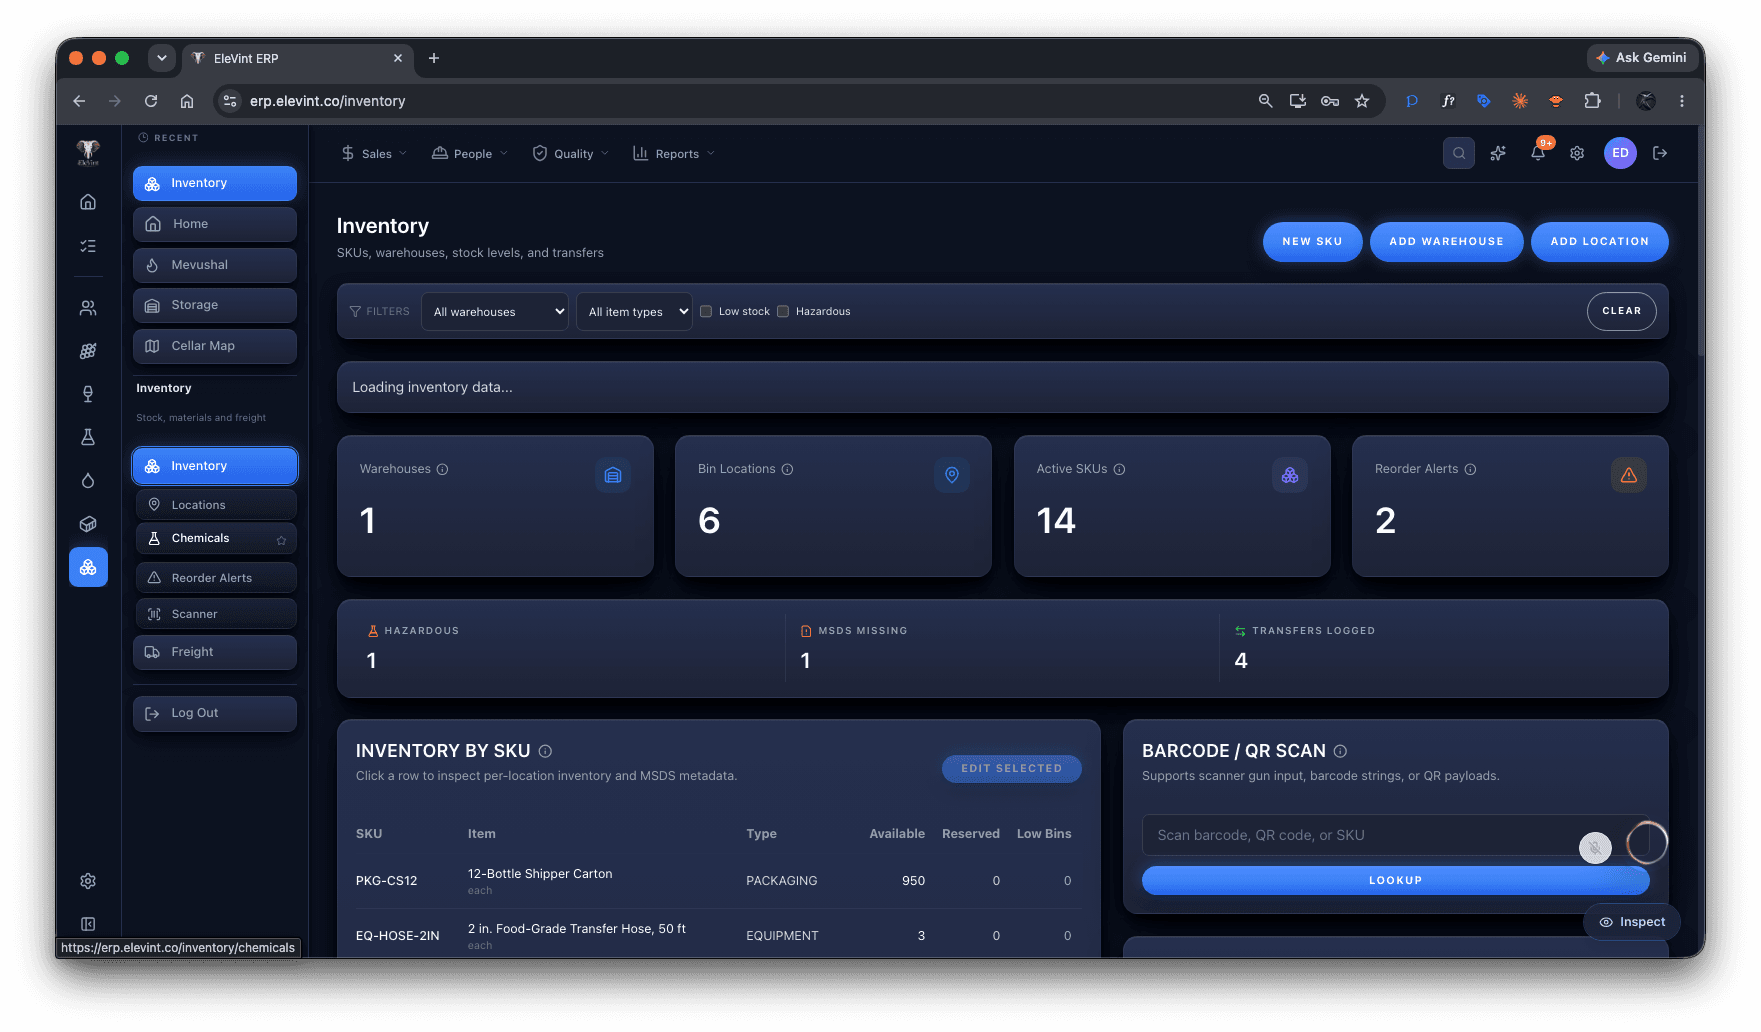Screen dimensions: 1761x1032
Task: Expand the Quality menu
Action: (570, 153)
